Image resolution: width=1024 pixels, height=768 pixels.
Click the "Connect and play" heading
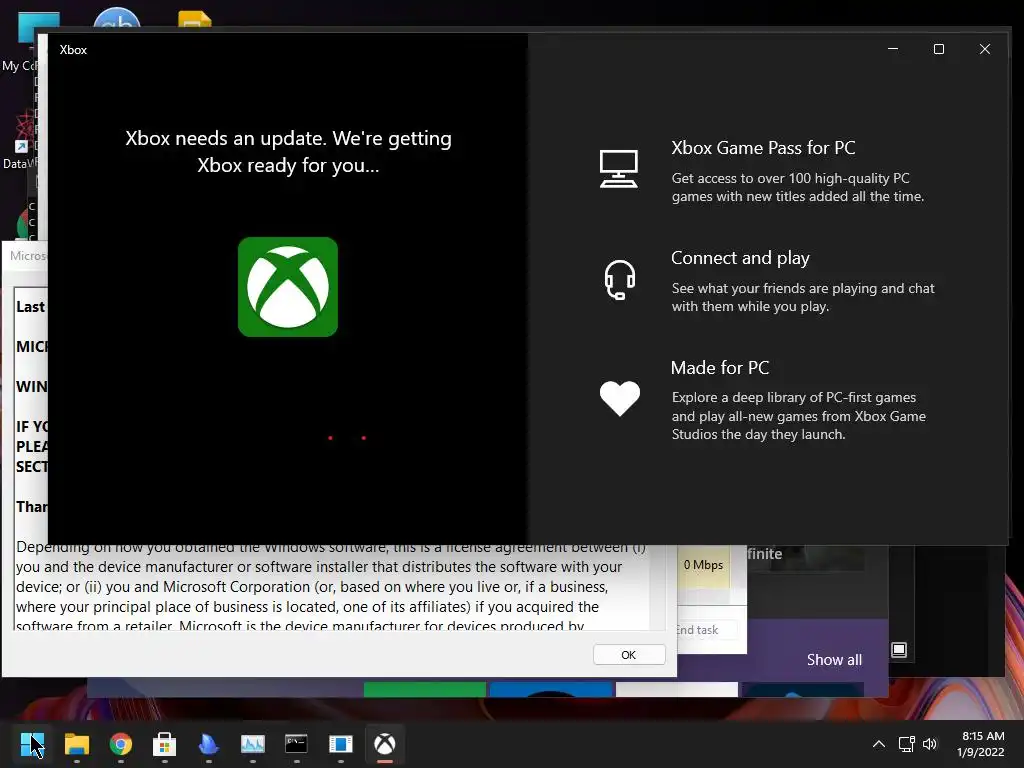pos(740,258)
